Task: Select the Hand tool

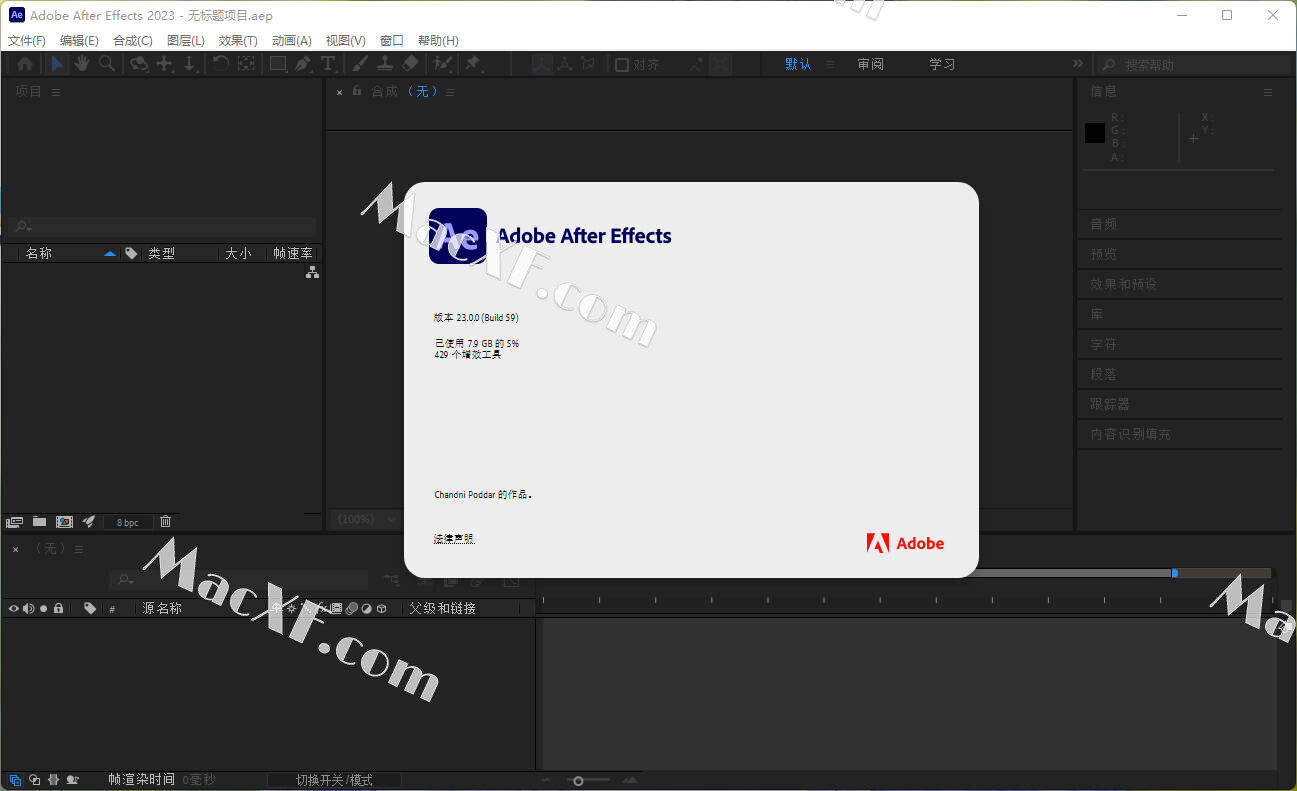Action: coord(81,64)
